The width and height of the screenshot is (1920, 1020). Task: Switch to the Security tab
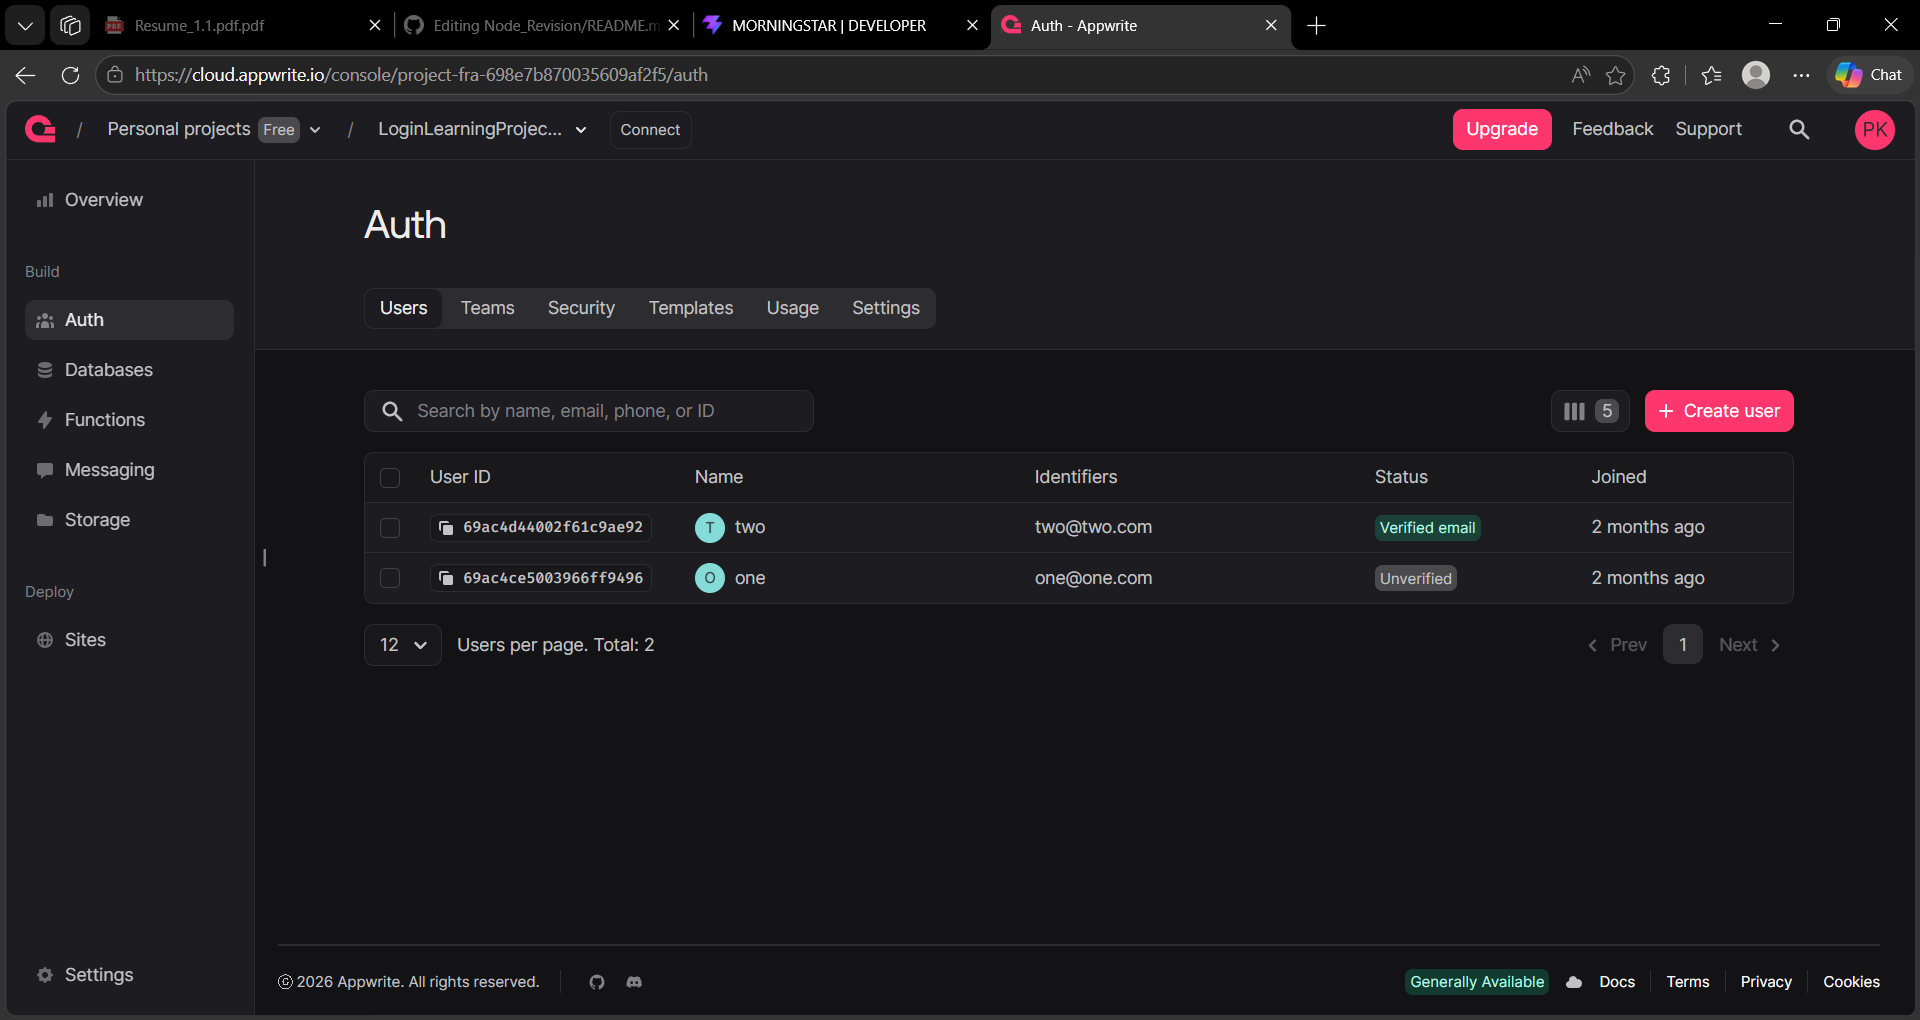coord(581,308)
